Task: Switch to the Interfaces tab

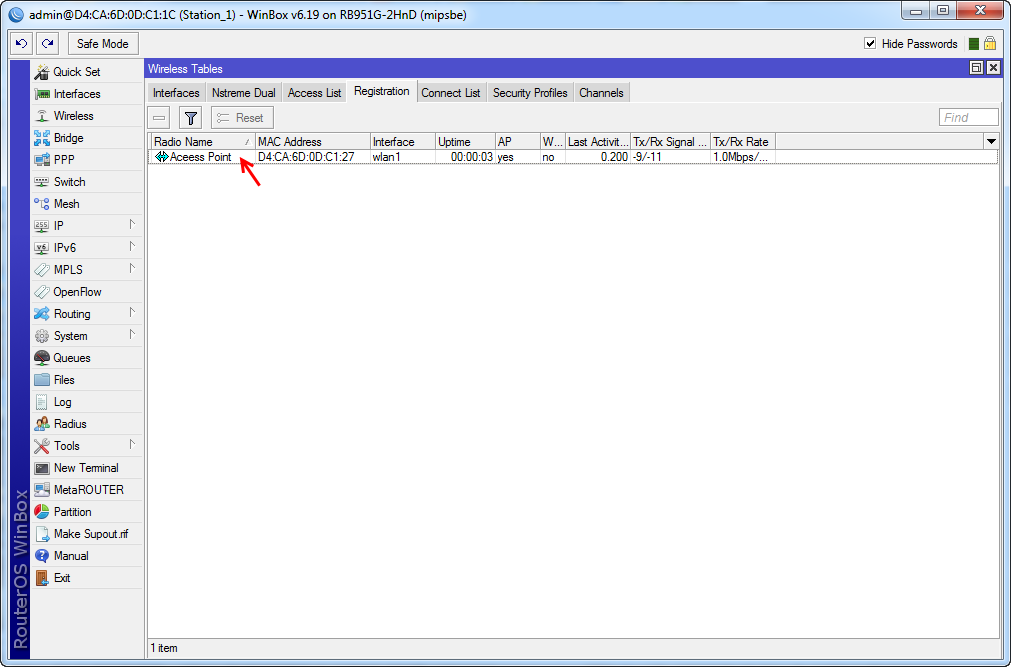Action: click(x=176, y=93)
